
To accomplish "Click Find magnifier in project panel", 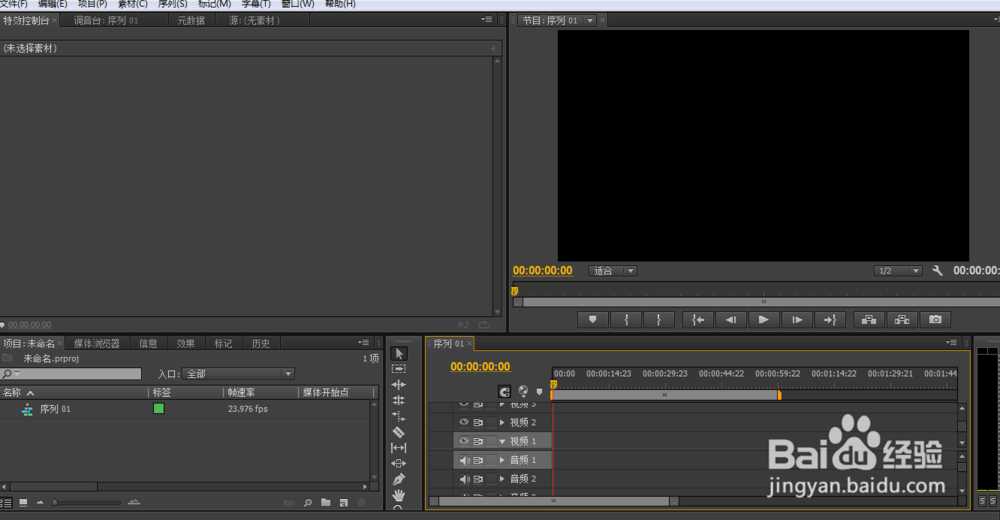I will click(x=307, y=503).
